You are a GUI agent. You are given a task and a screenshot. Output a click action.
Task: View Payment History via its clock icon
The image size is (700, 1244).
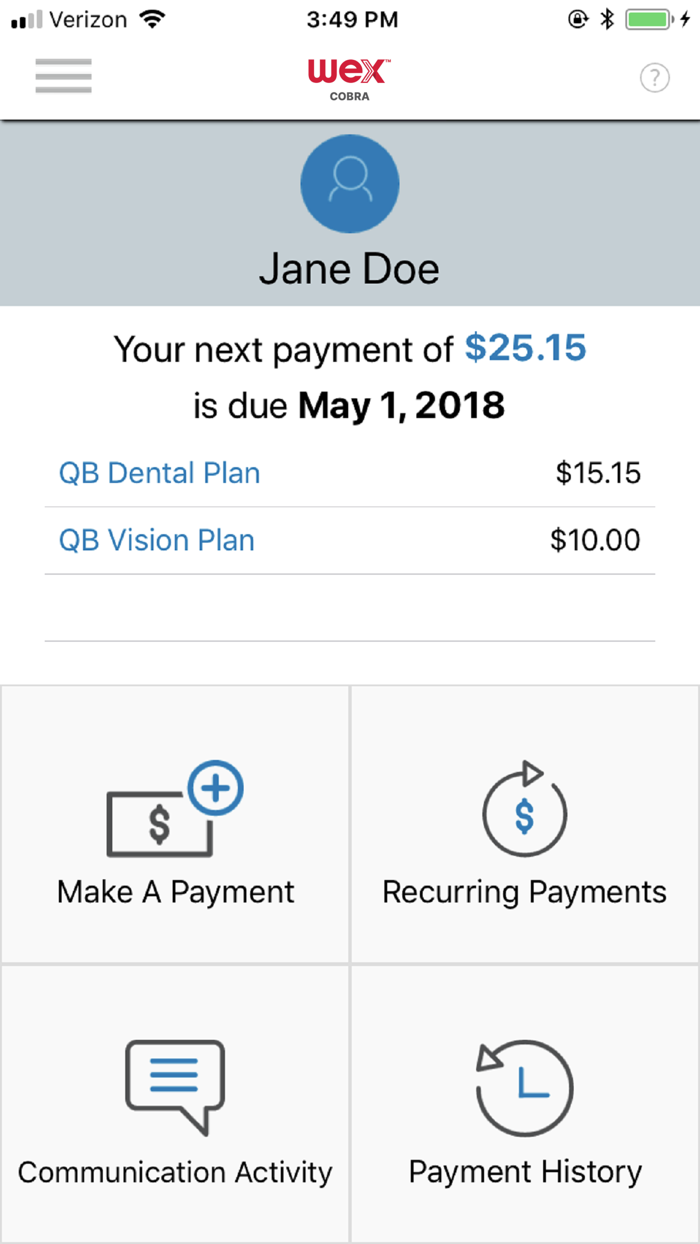coord(524,1090)
